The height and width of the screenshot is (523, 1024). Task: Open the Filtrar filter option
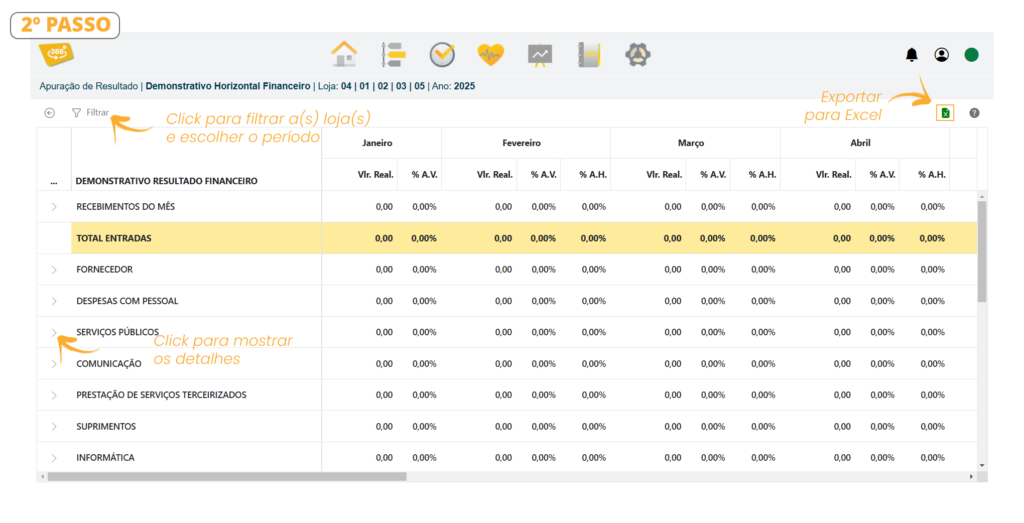tap(90, 113)
